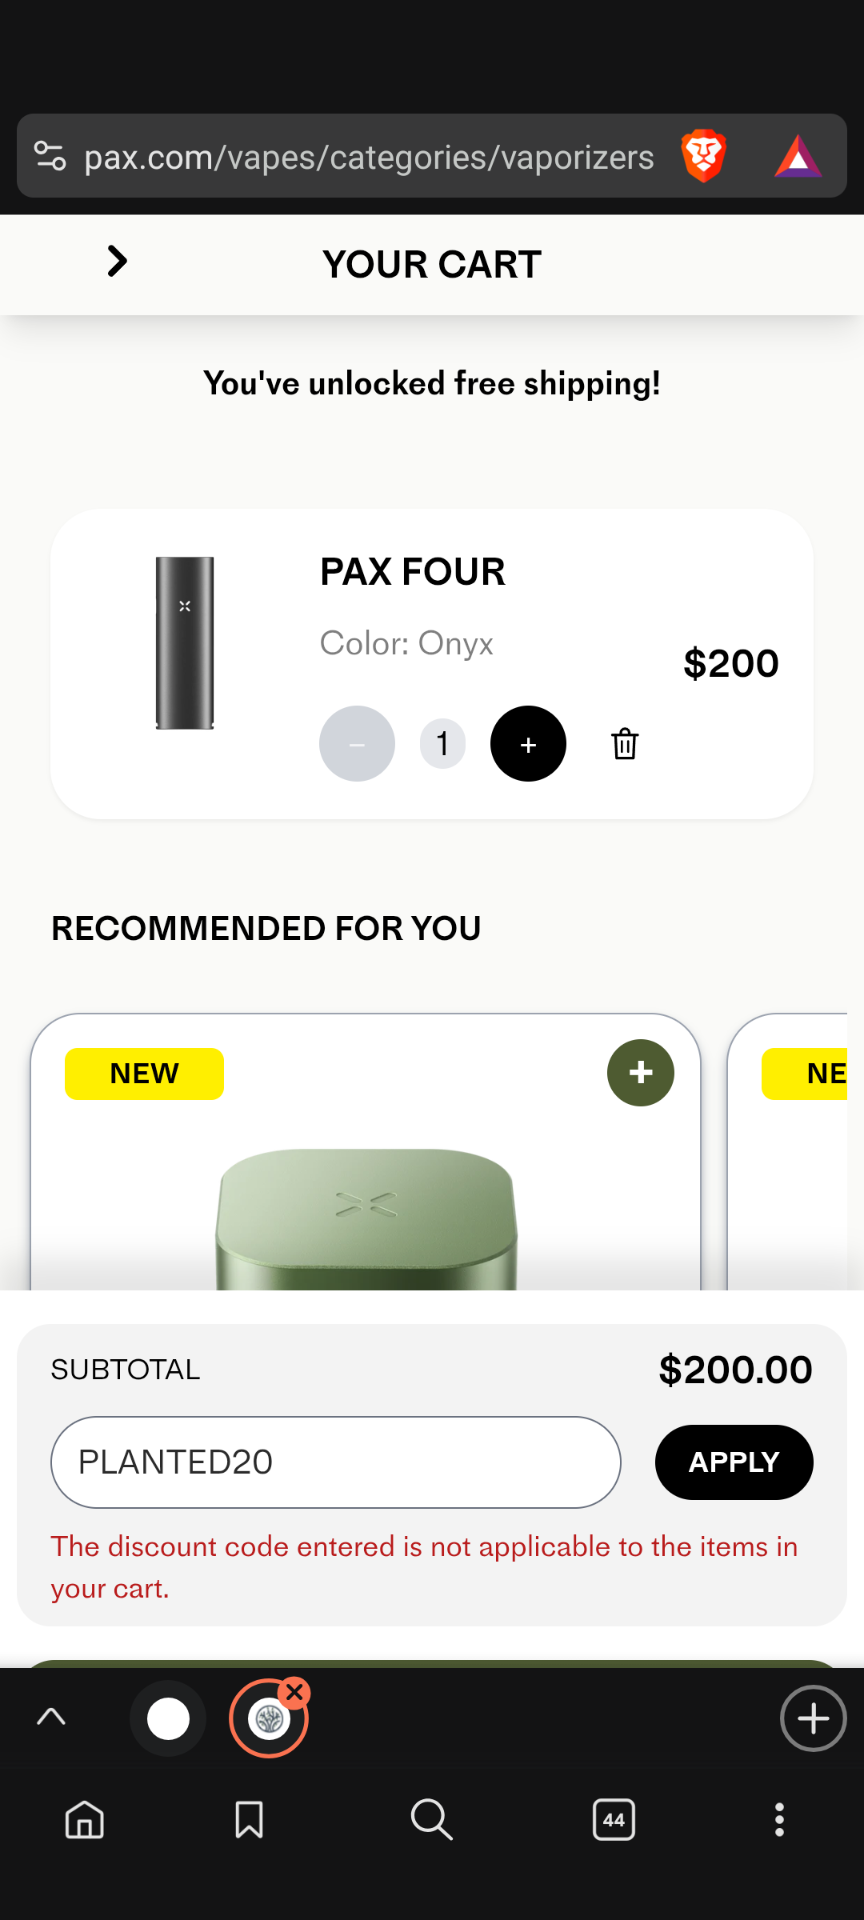Open the bookmarks icon in bottom bar

coord(249,1819)
